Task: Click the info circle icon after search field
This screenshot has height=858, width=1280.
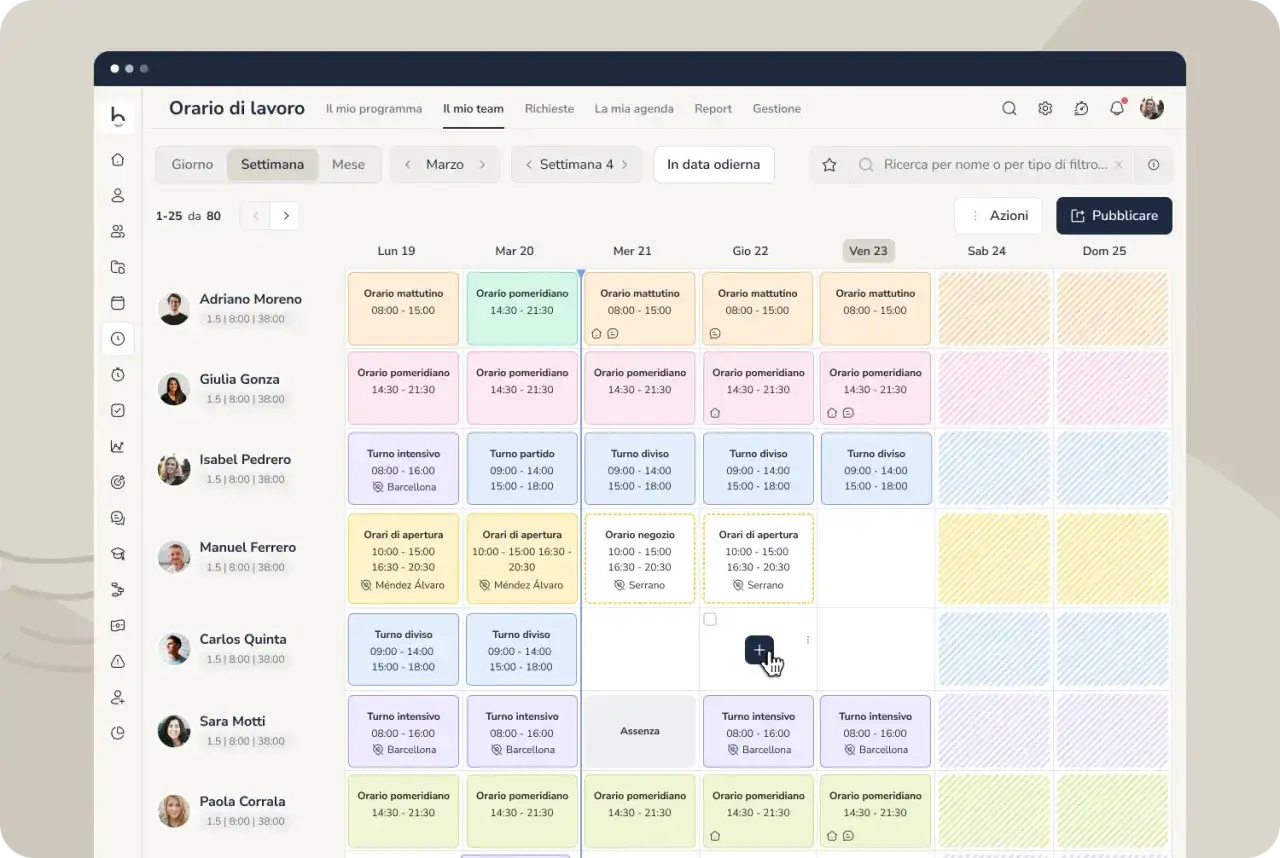Action: (1153, 165)
